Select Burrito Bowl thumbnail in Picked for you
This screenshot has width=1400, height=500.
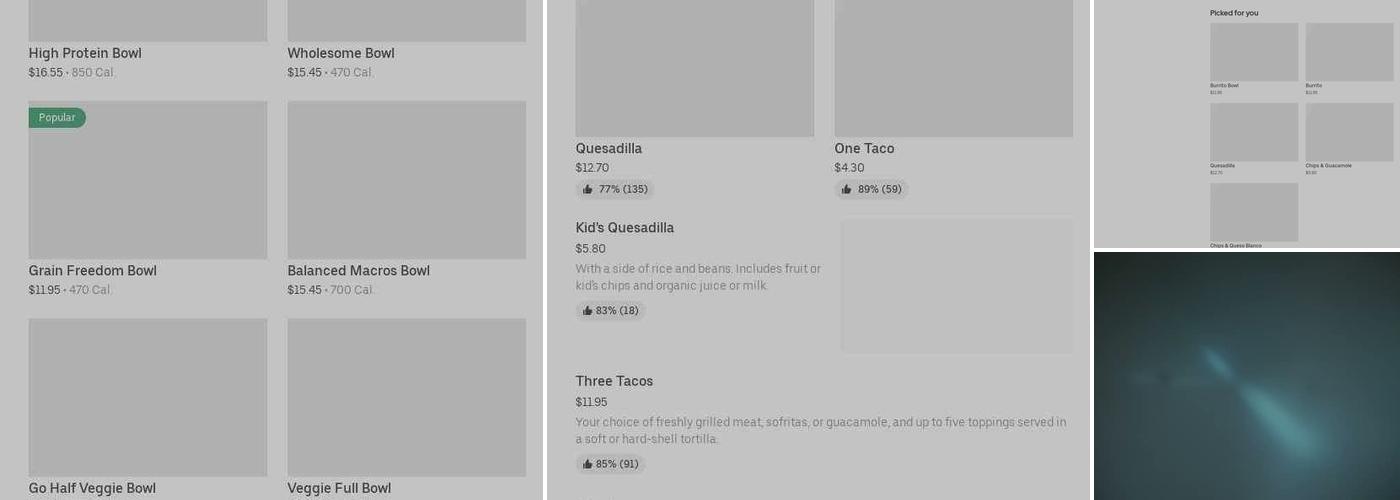click(1254, 52)
